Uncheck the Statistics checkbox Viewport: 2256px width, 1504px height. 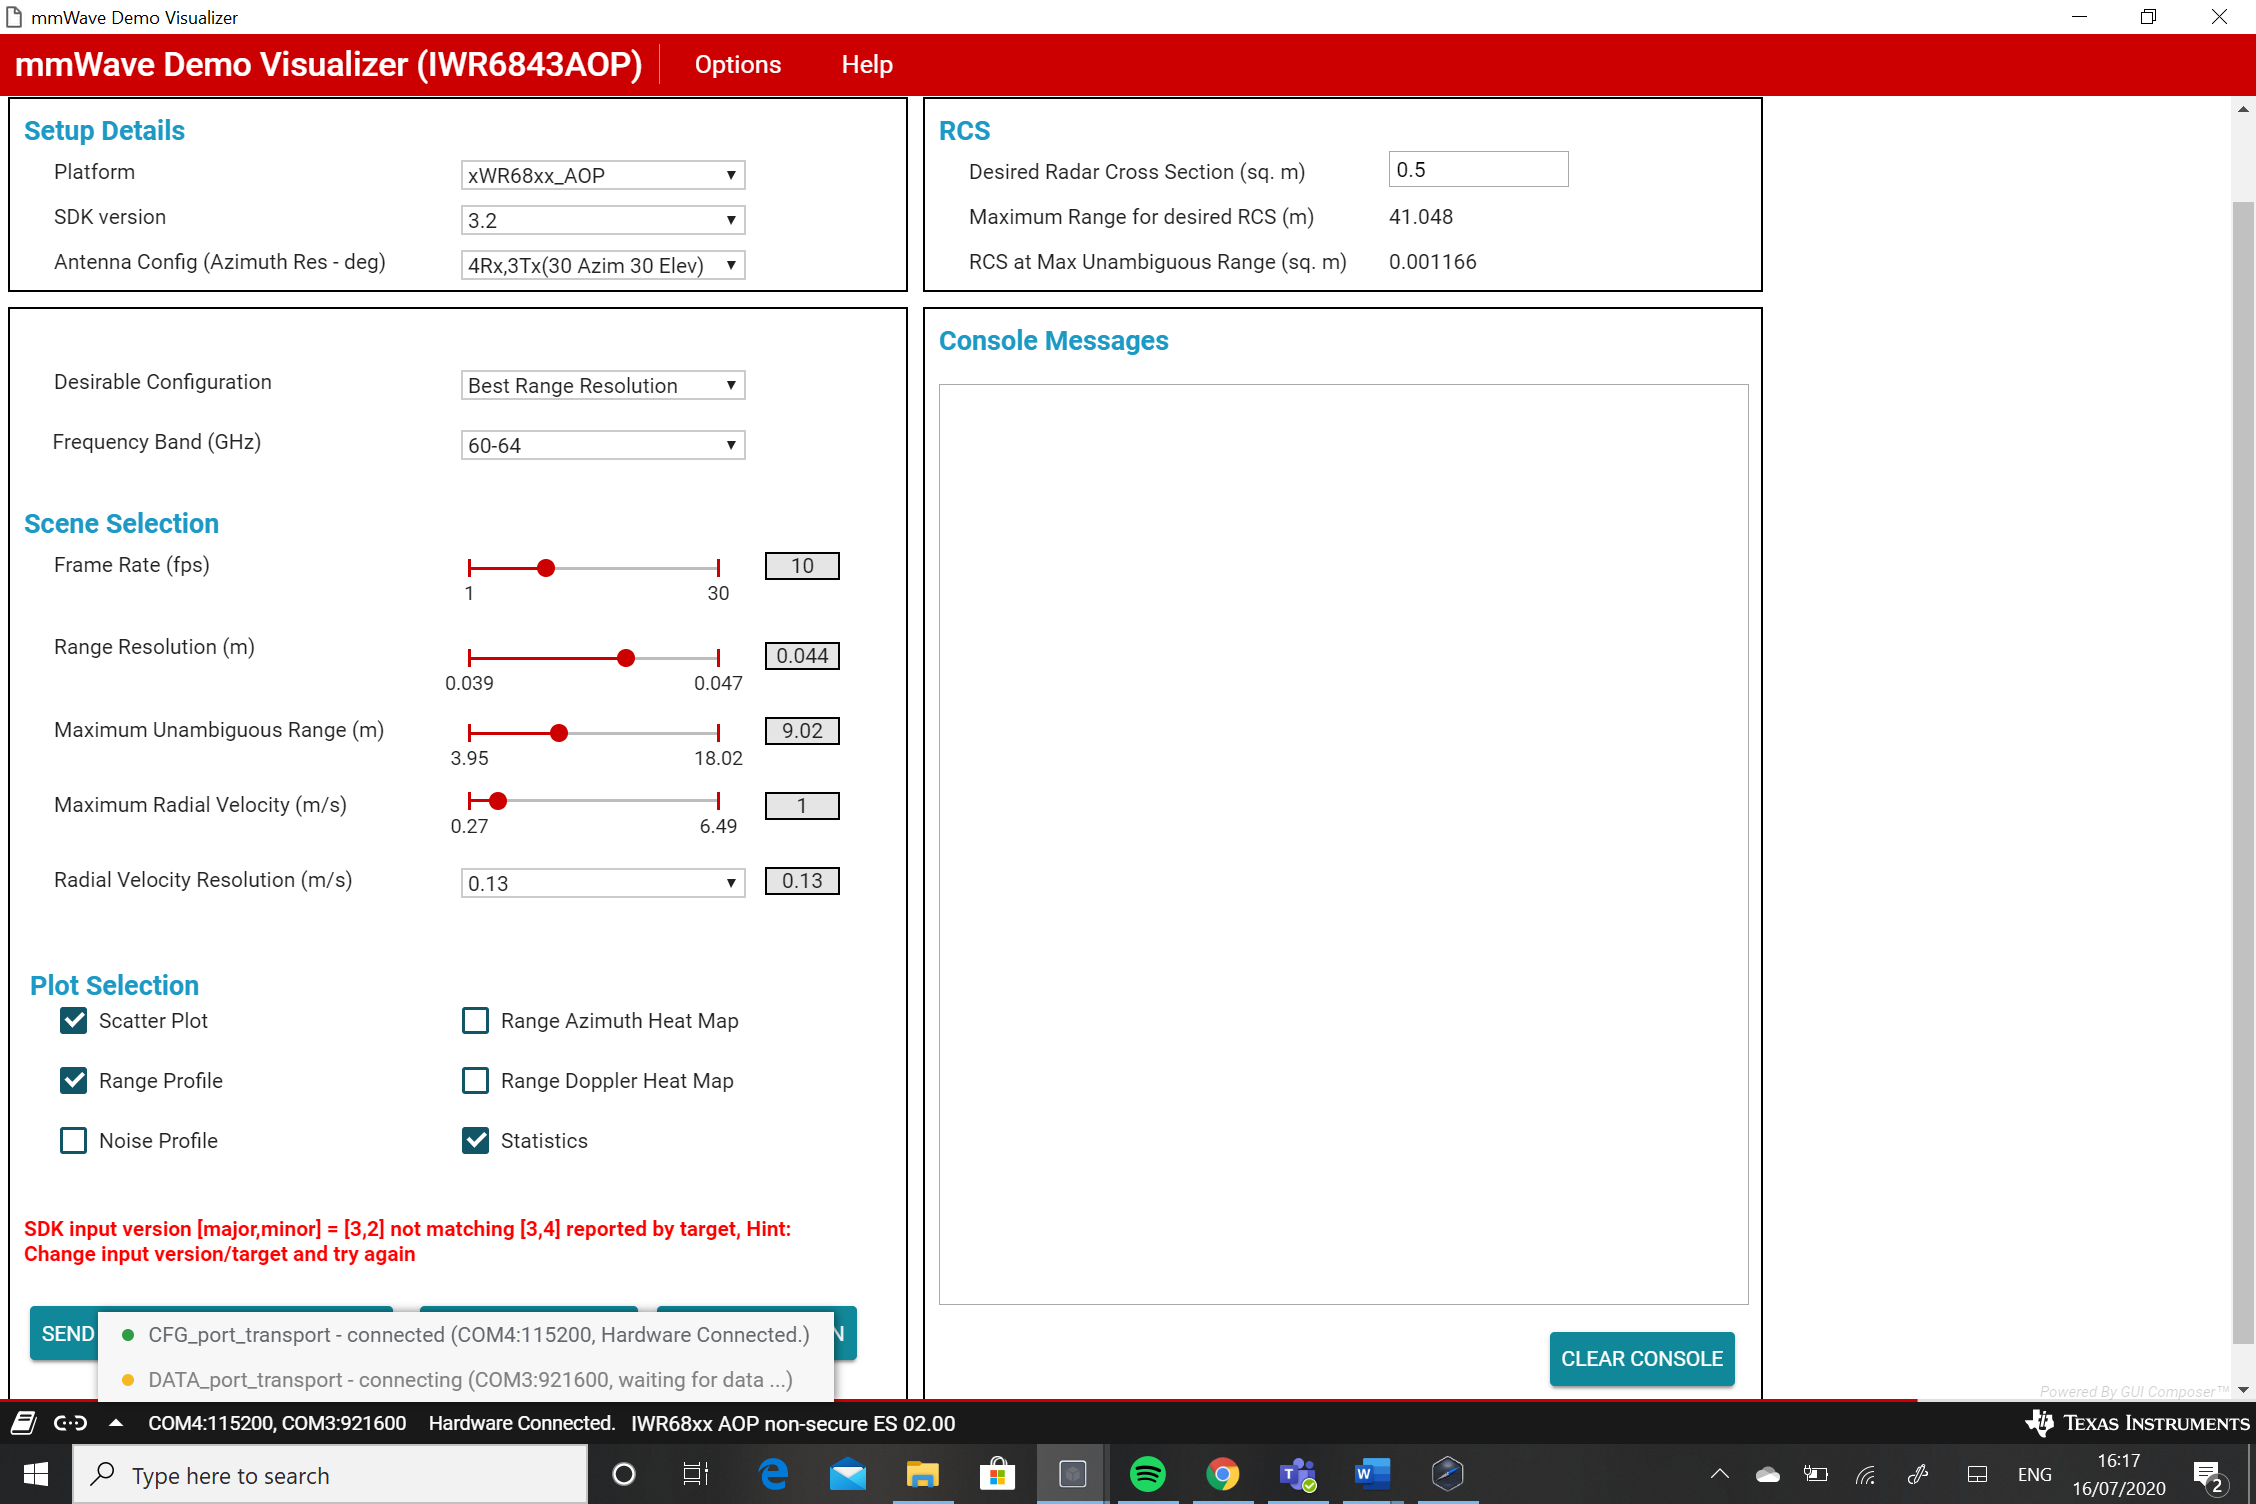click(x=476, y=1141)
